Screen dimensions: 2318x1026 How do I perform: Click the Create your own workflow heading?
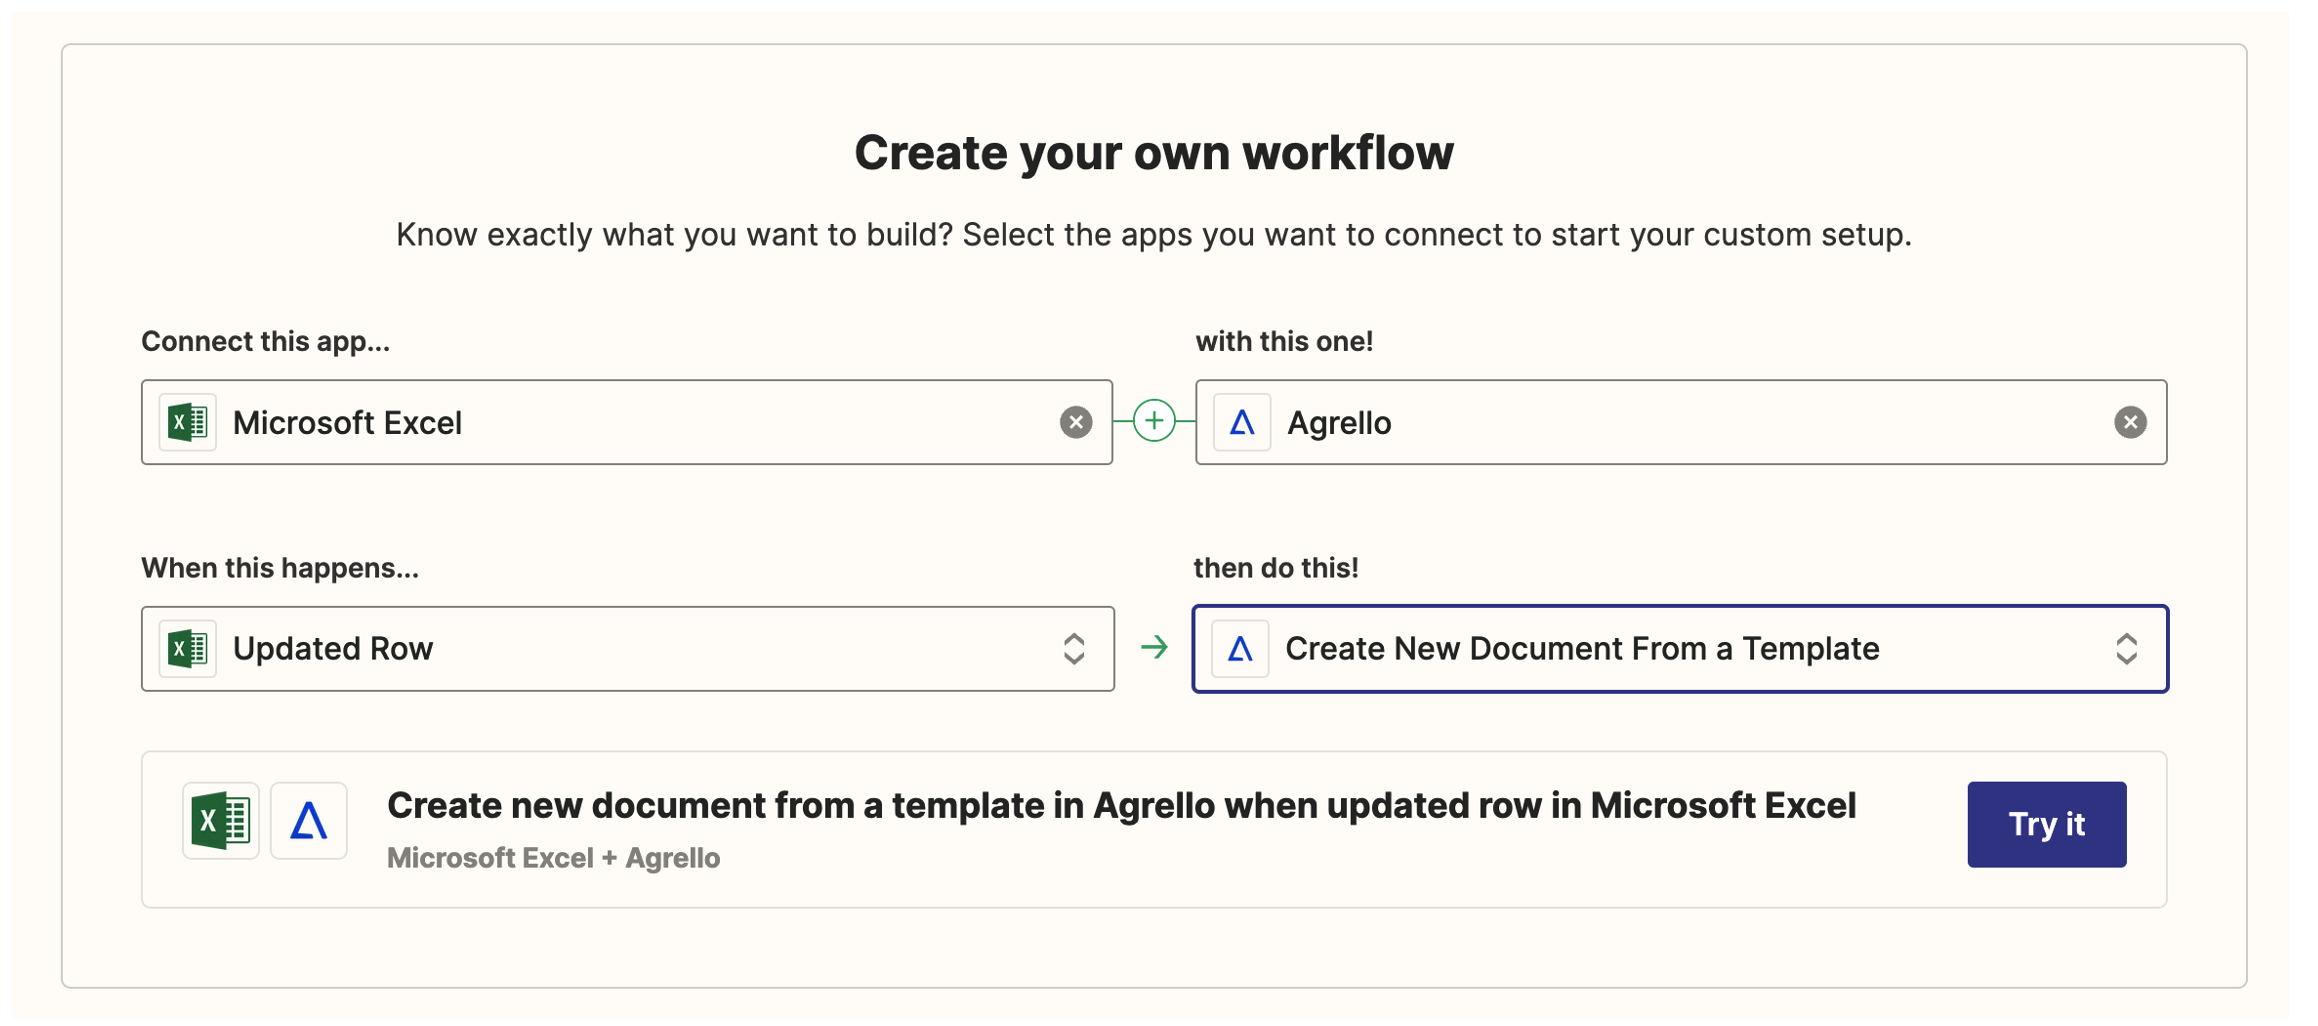coord(1157,152)
